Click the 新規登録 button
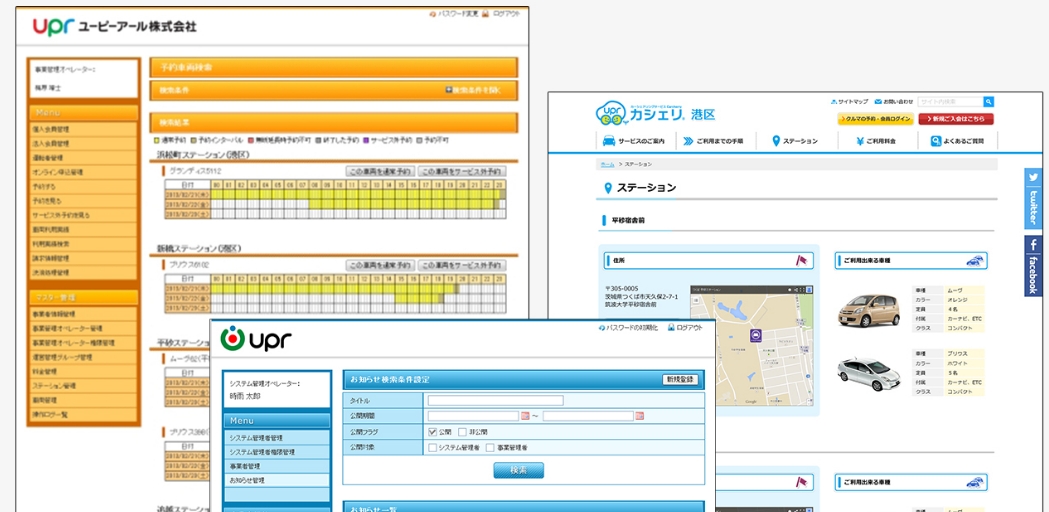 (680, 379)
